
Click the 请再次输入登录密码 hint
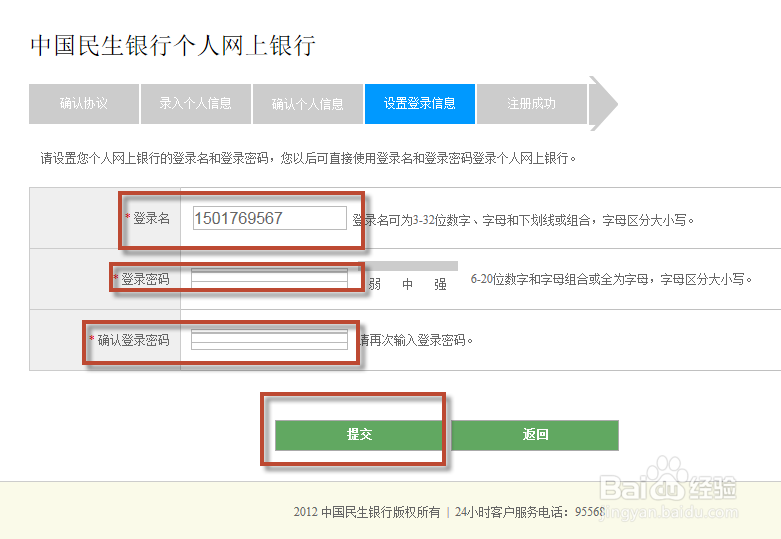click(x=416, y=340)
